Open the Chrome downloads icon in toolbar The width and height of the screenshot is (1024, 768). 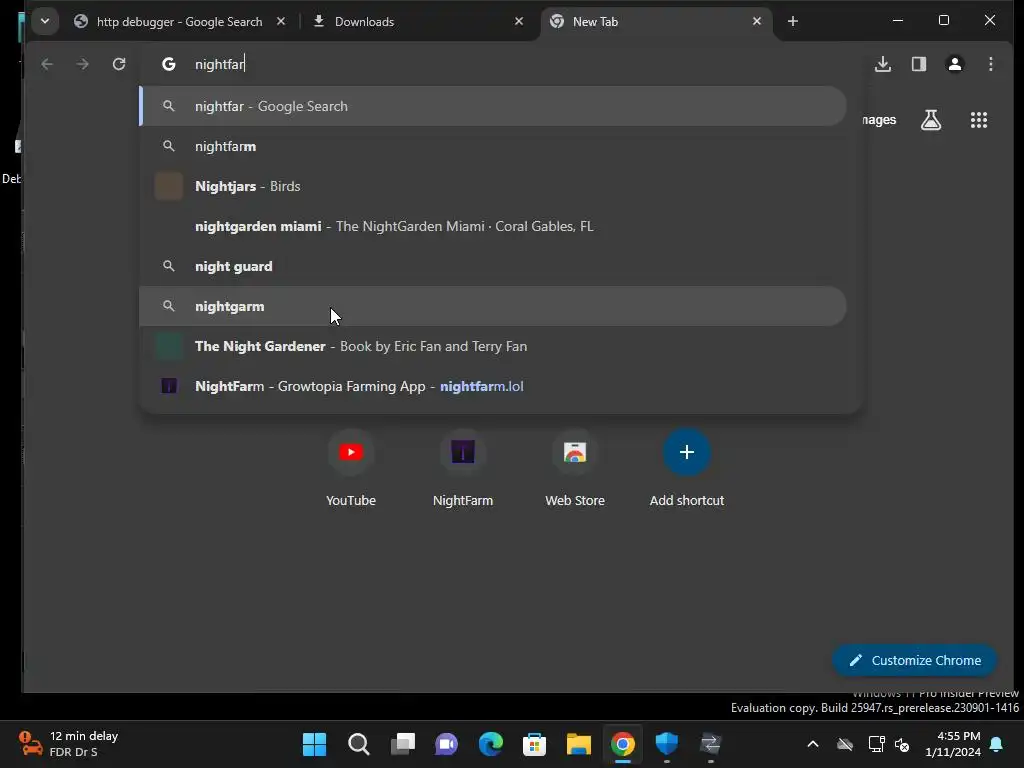click(883, 64)
